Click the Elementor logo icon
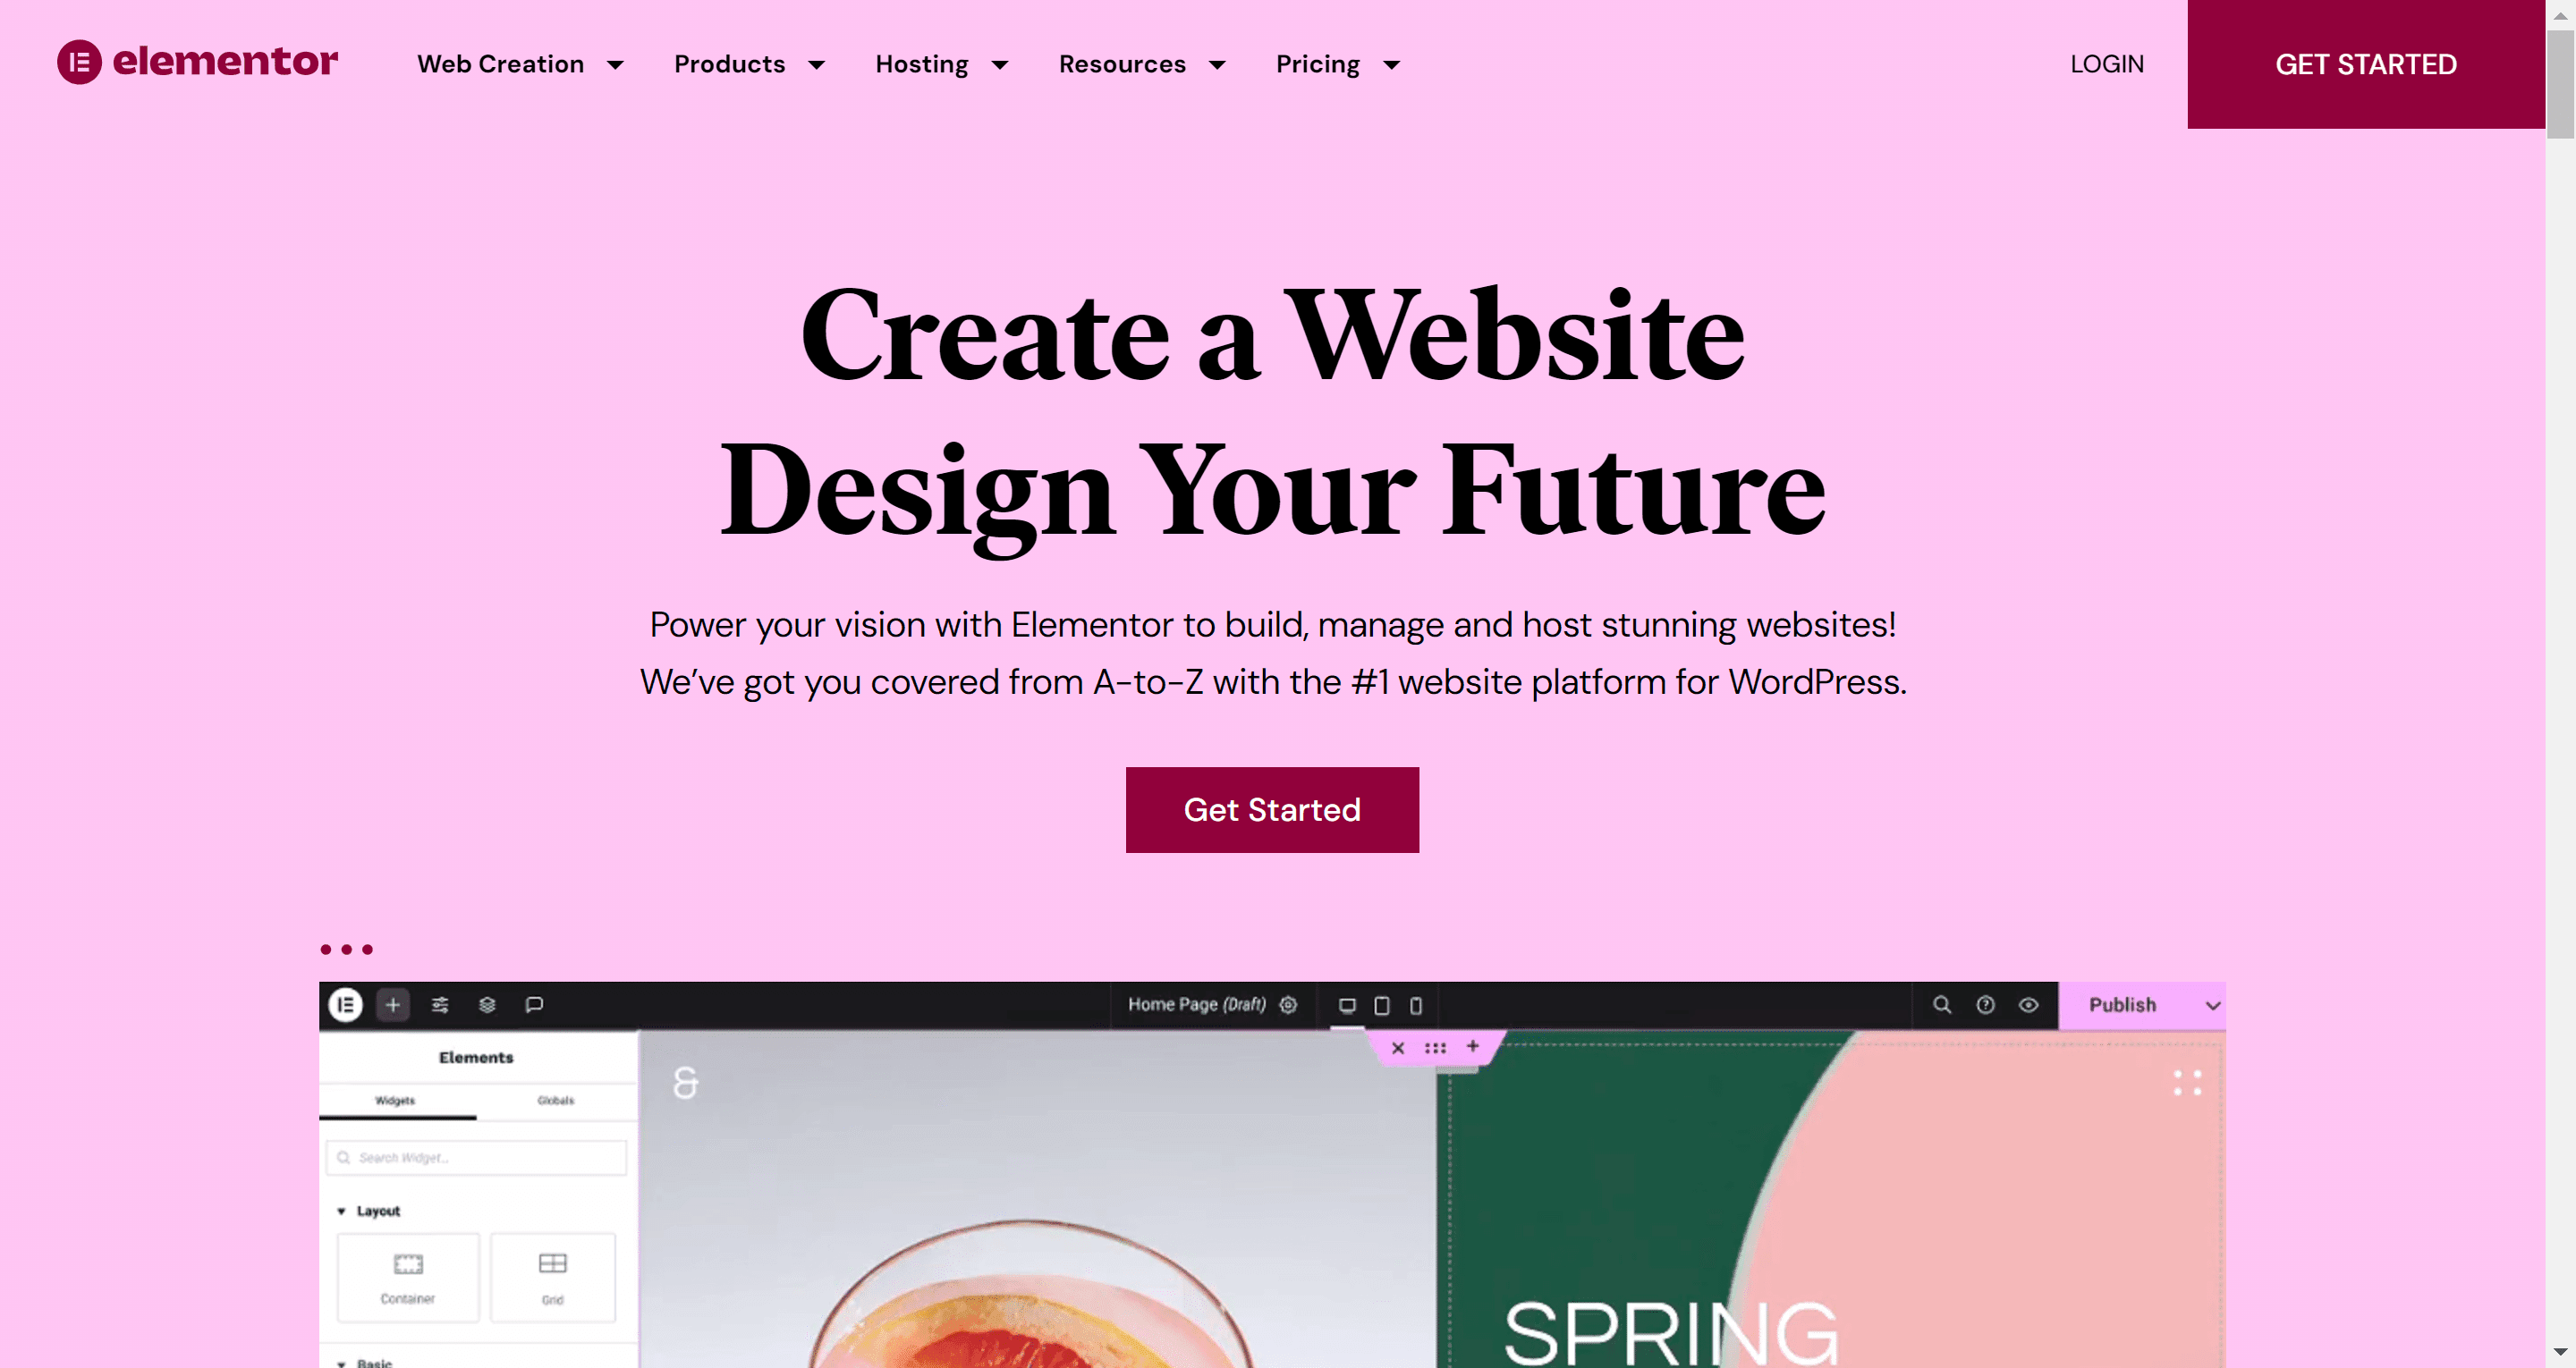This screenshot has height=1368, width=2576. click(x=77, y=63)
